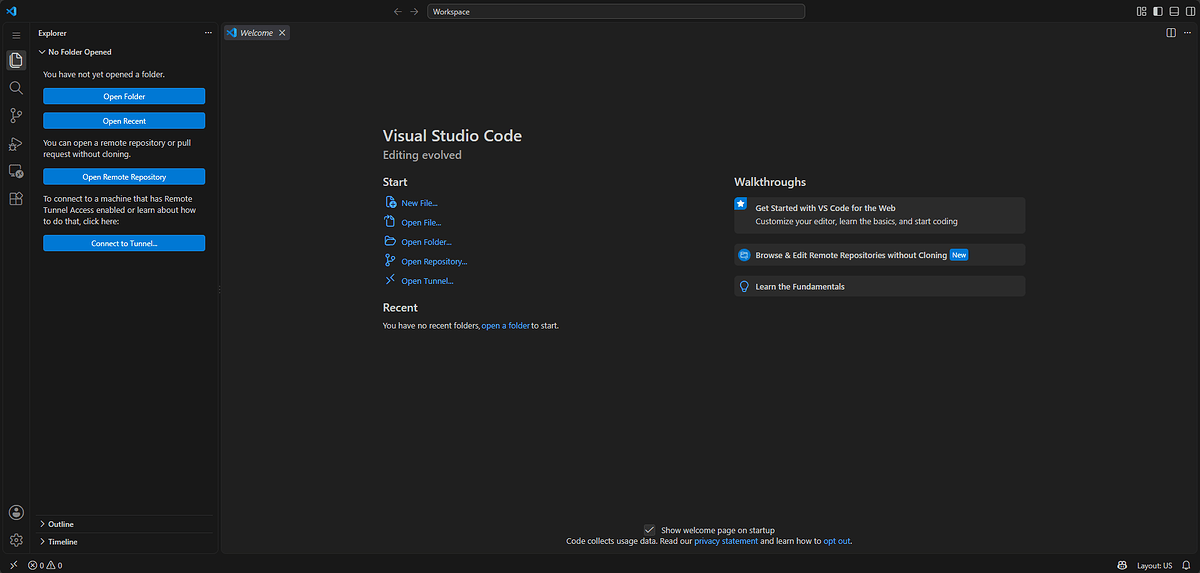Click the VS Code logo in title bar
Image resolution: width=1200 pixels, height=573 pixels.
point(12,11)
